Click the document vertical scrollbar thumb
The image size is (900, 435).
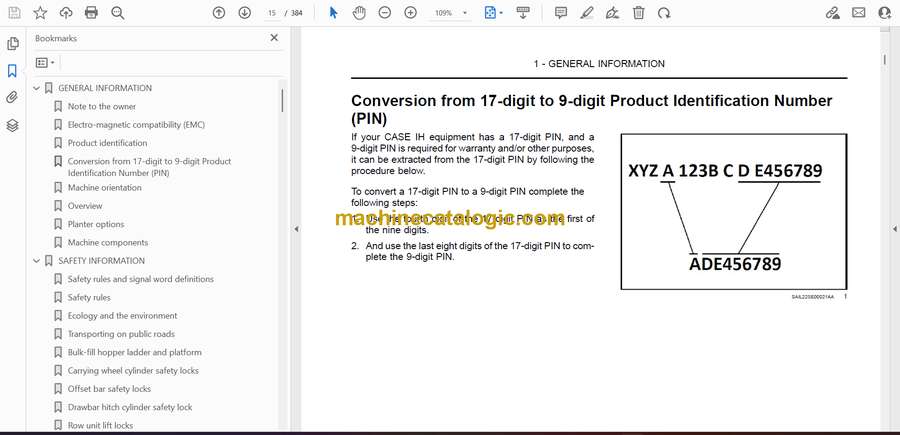pyautogui.click(x=885, y=60)
